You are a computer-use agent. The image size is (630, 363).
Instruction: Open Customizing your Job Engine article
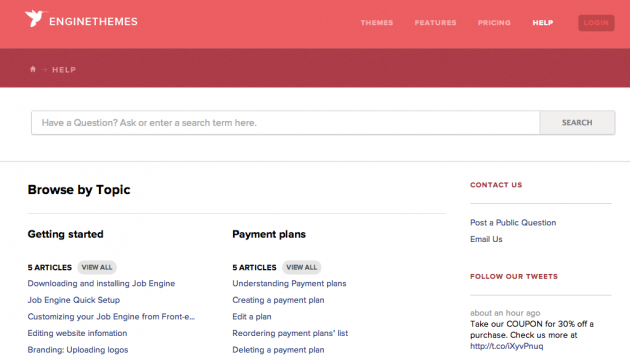(x=111, y=316)
